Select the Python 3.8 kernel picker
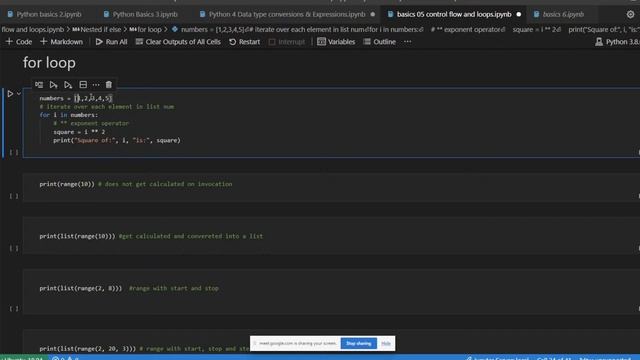This screenshot has width=640, height=360. tap(617, 42)
